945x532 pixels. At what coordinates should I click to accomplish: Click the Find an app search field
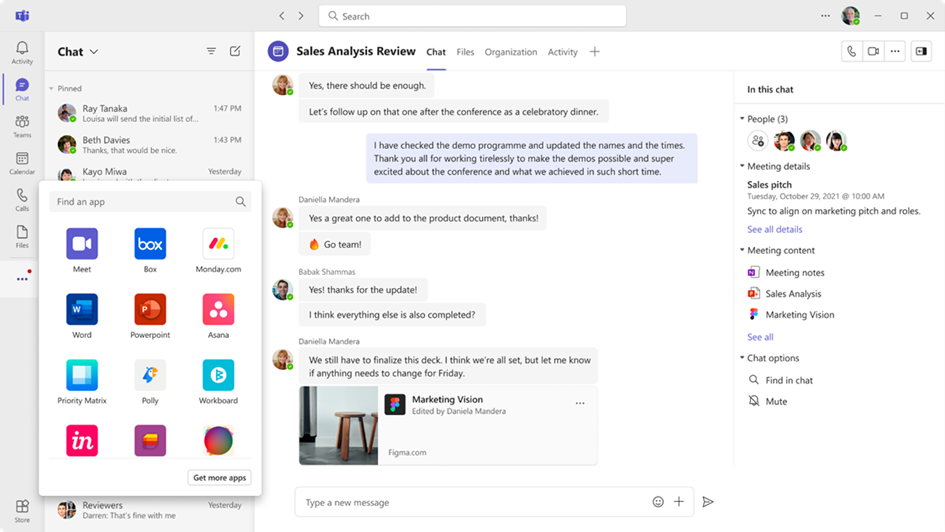pos(140,202)
